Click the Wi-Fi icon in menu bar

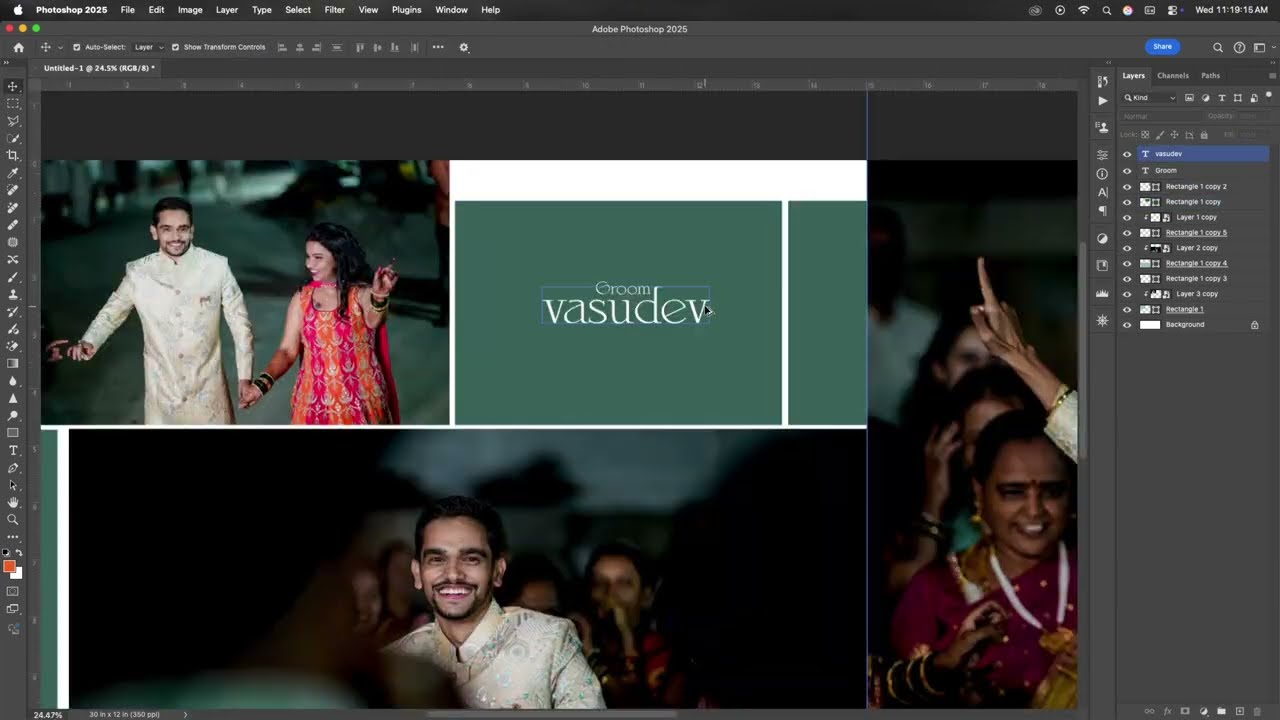point(1084,10)
